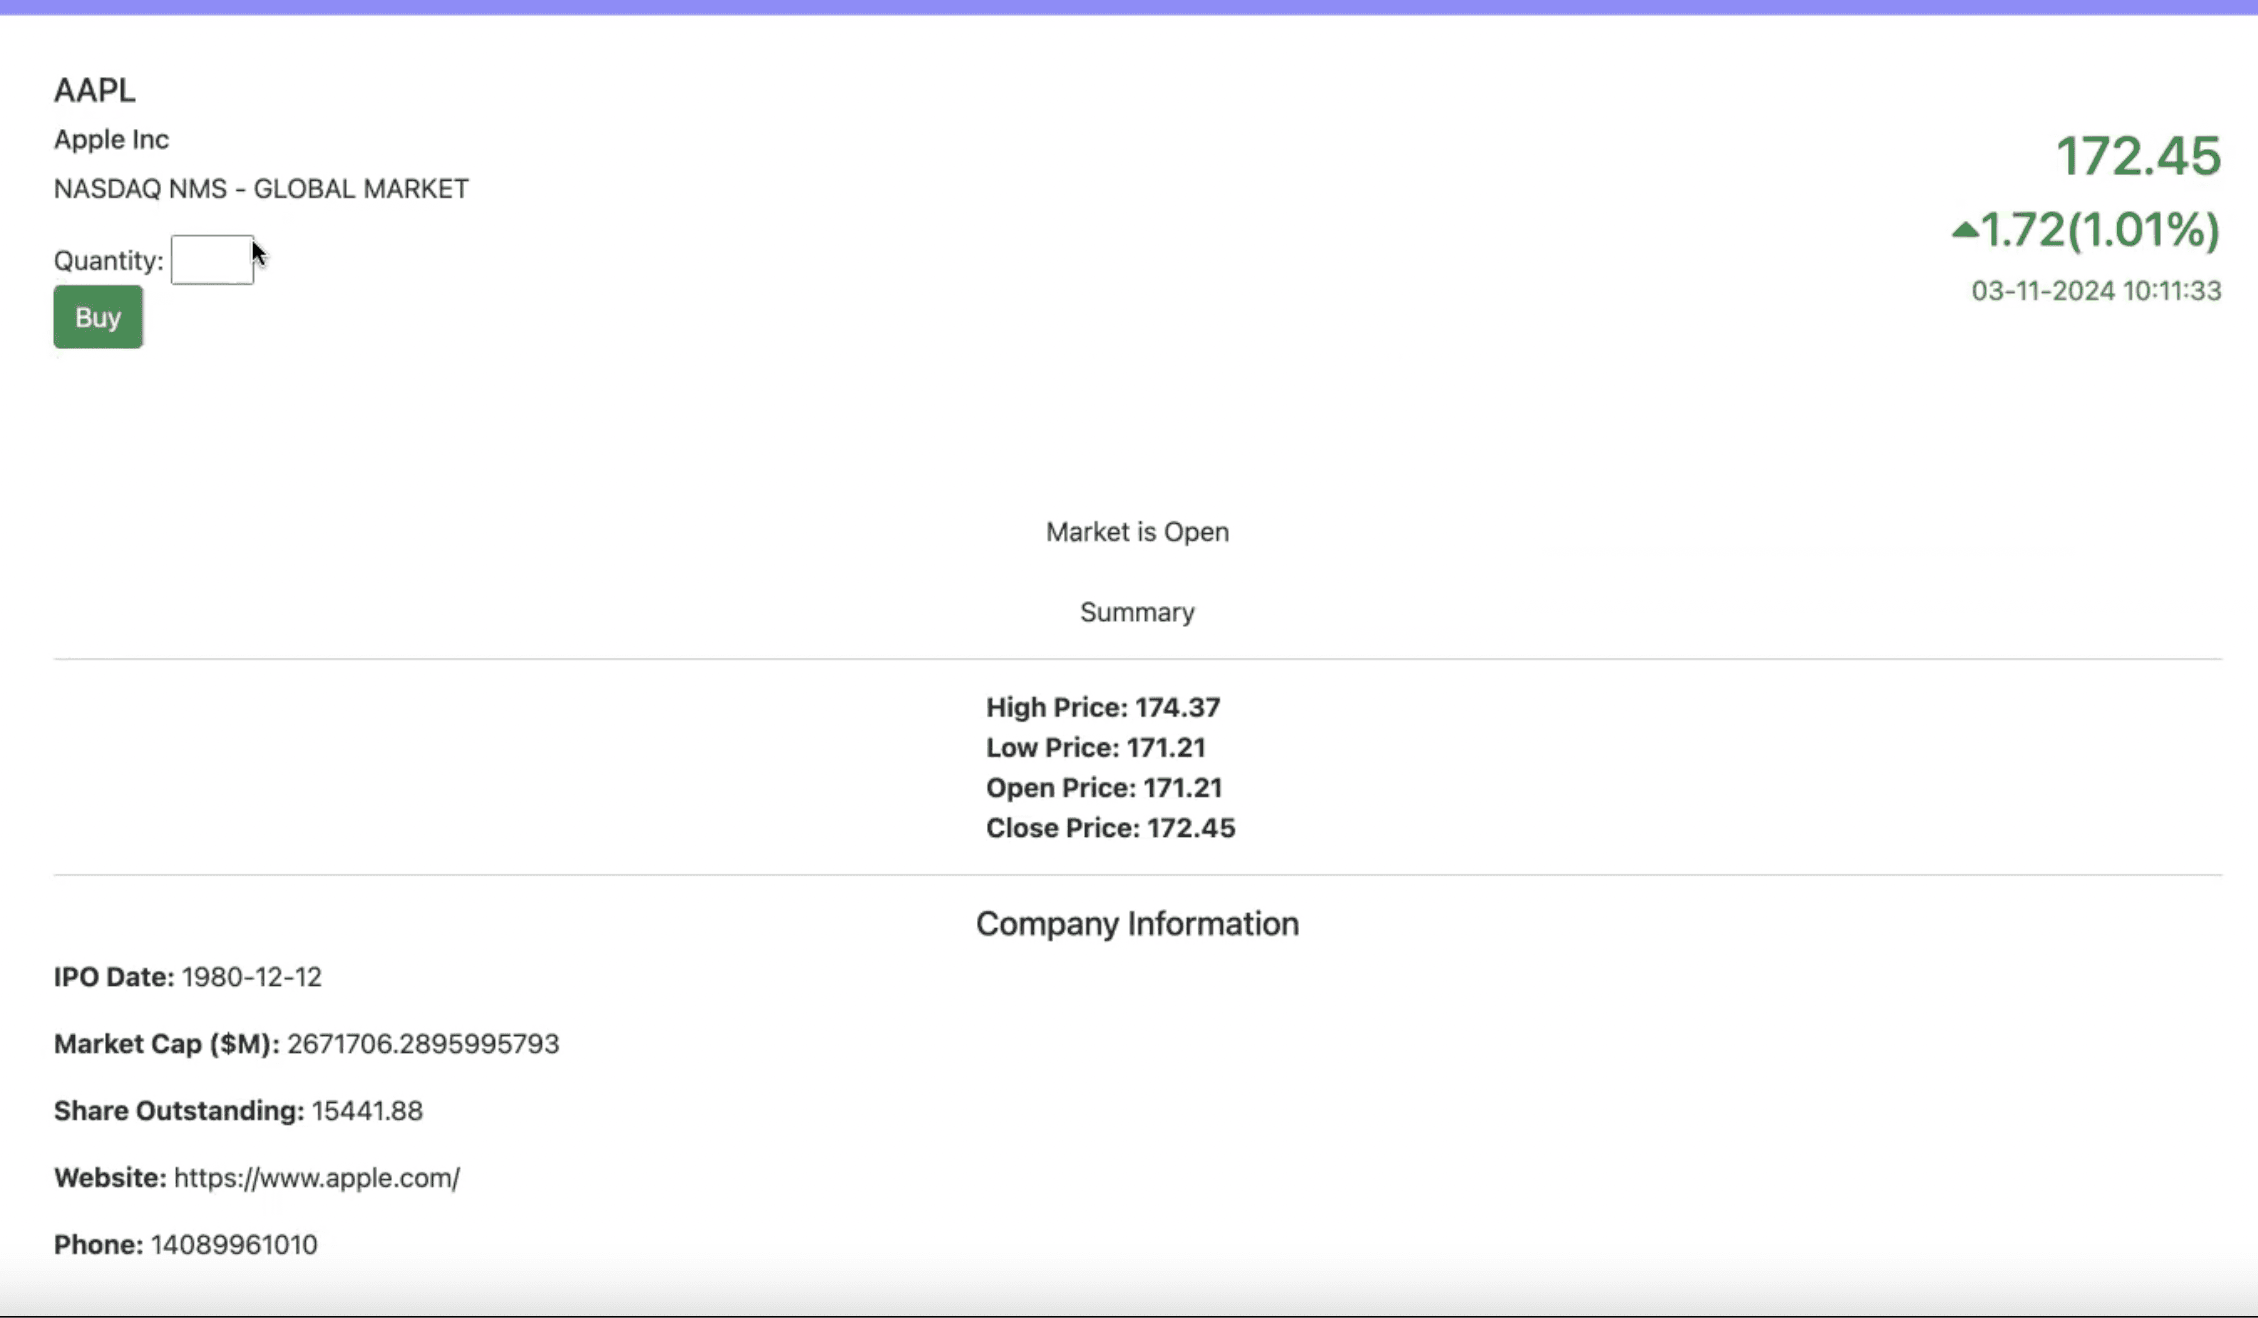
Task: Click the Close Price: 172.45 row
Action: point(1111,828)
